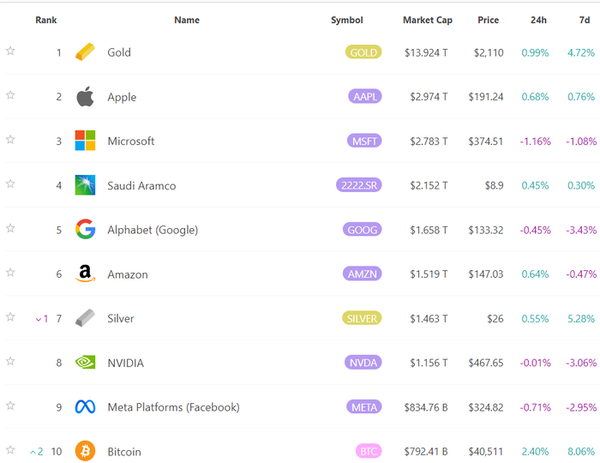Click the Apple logo icon
The image size is (600, 463).
click(85, 97)
